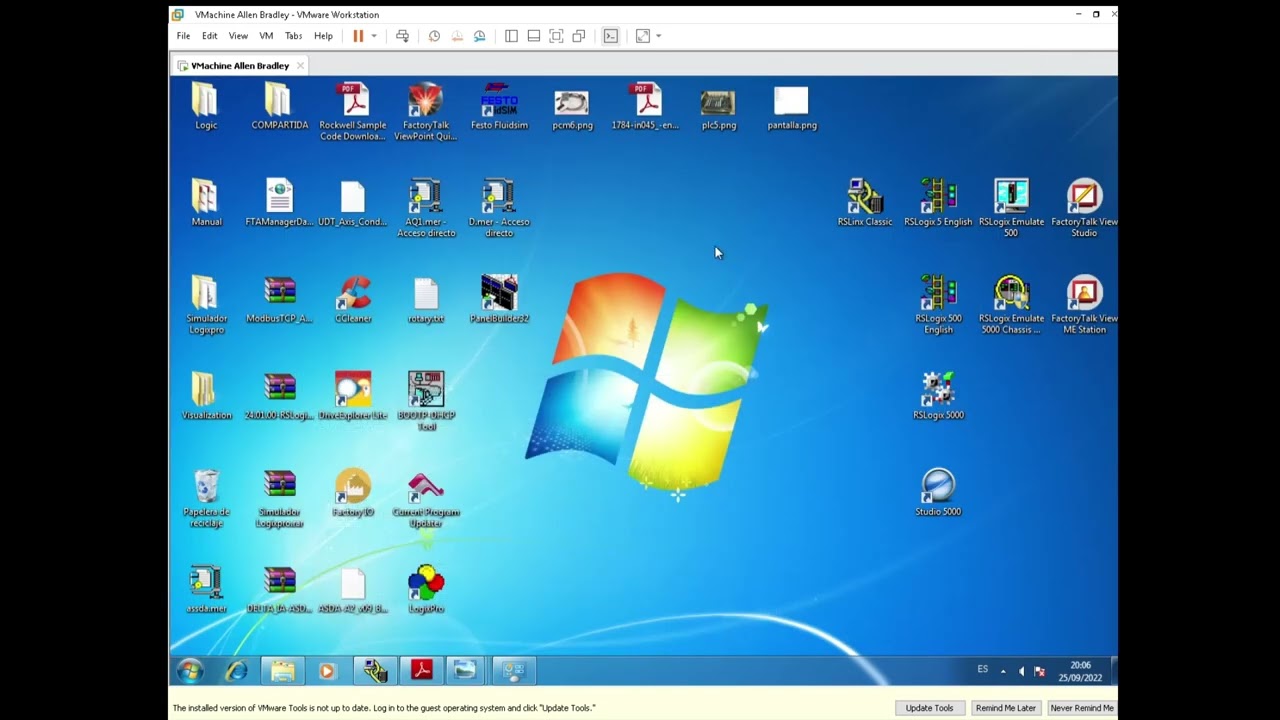Open the CCleaner shortcut
This screenshot has width=1280, height=720.
(x=353, y=300)
